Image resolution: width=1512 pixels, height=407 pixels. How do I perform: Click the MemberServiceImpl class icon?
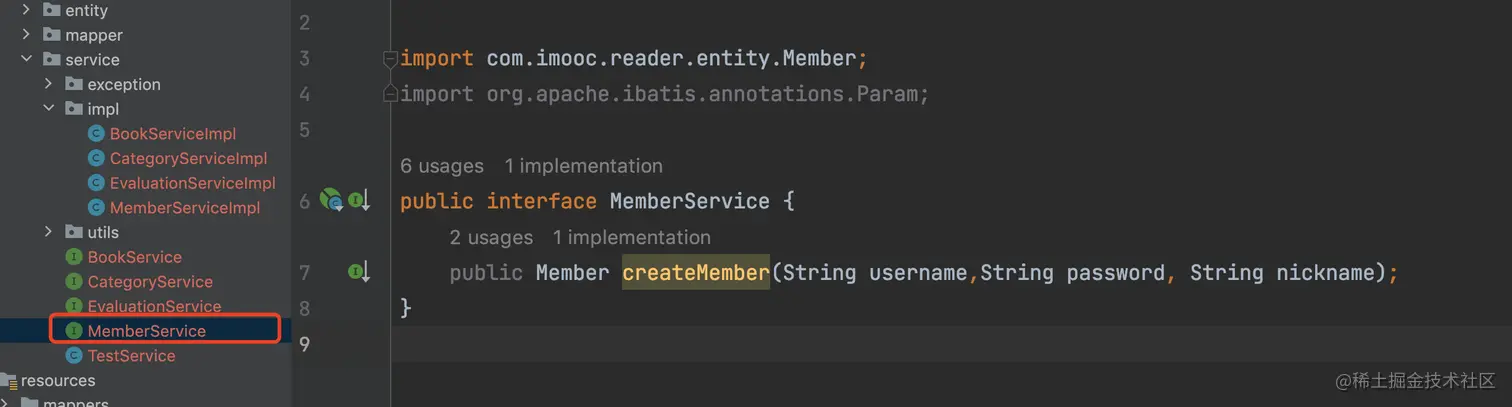point(96,207)
